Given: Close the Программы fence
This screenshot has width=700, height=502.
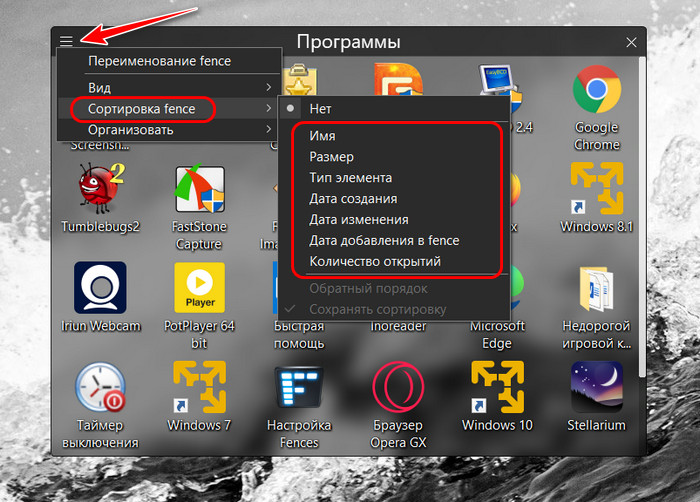Looking at the screenshot, I should click(631, 42).
